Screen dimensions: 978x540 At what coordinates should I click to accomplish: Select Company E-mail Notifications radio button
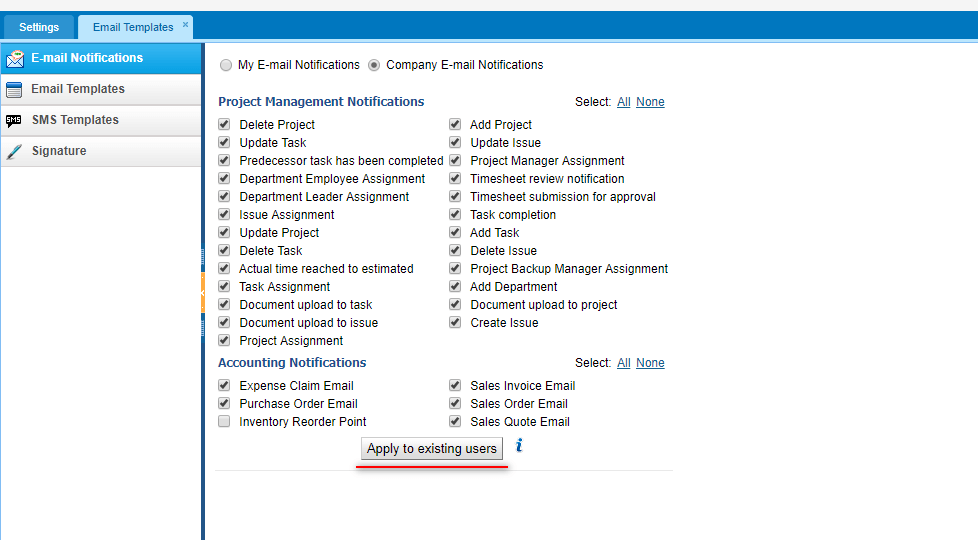point(374,65)
